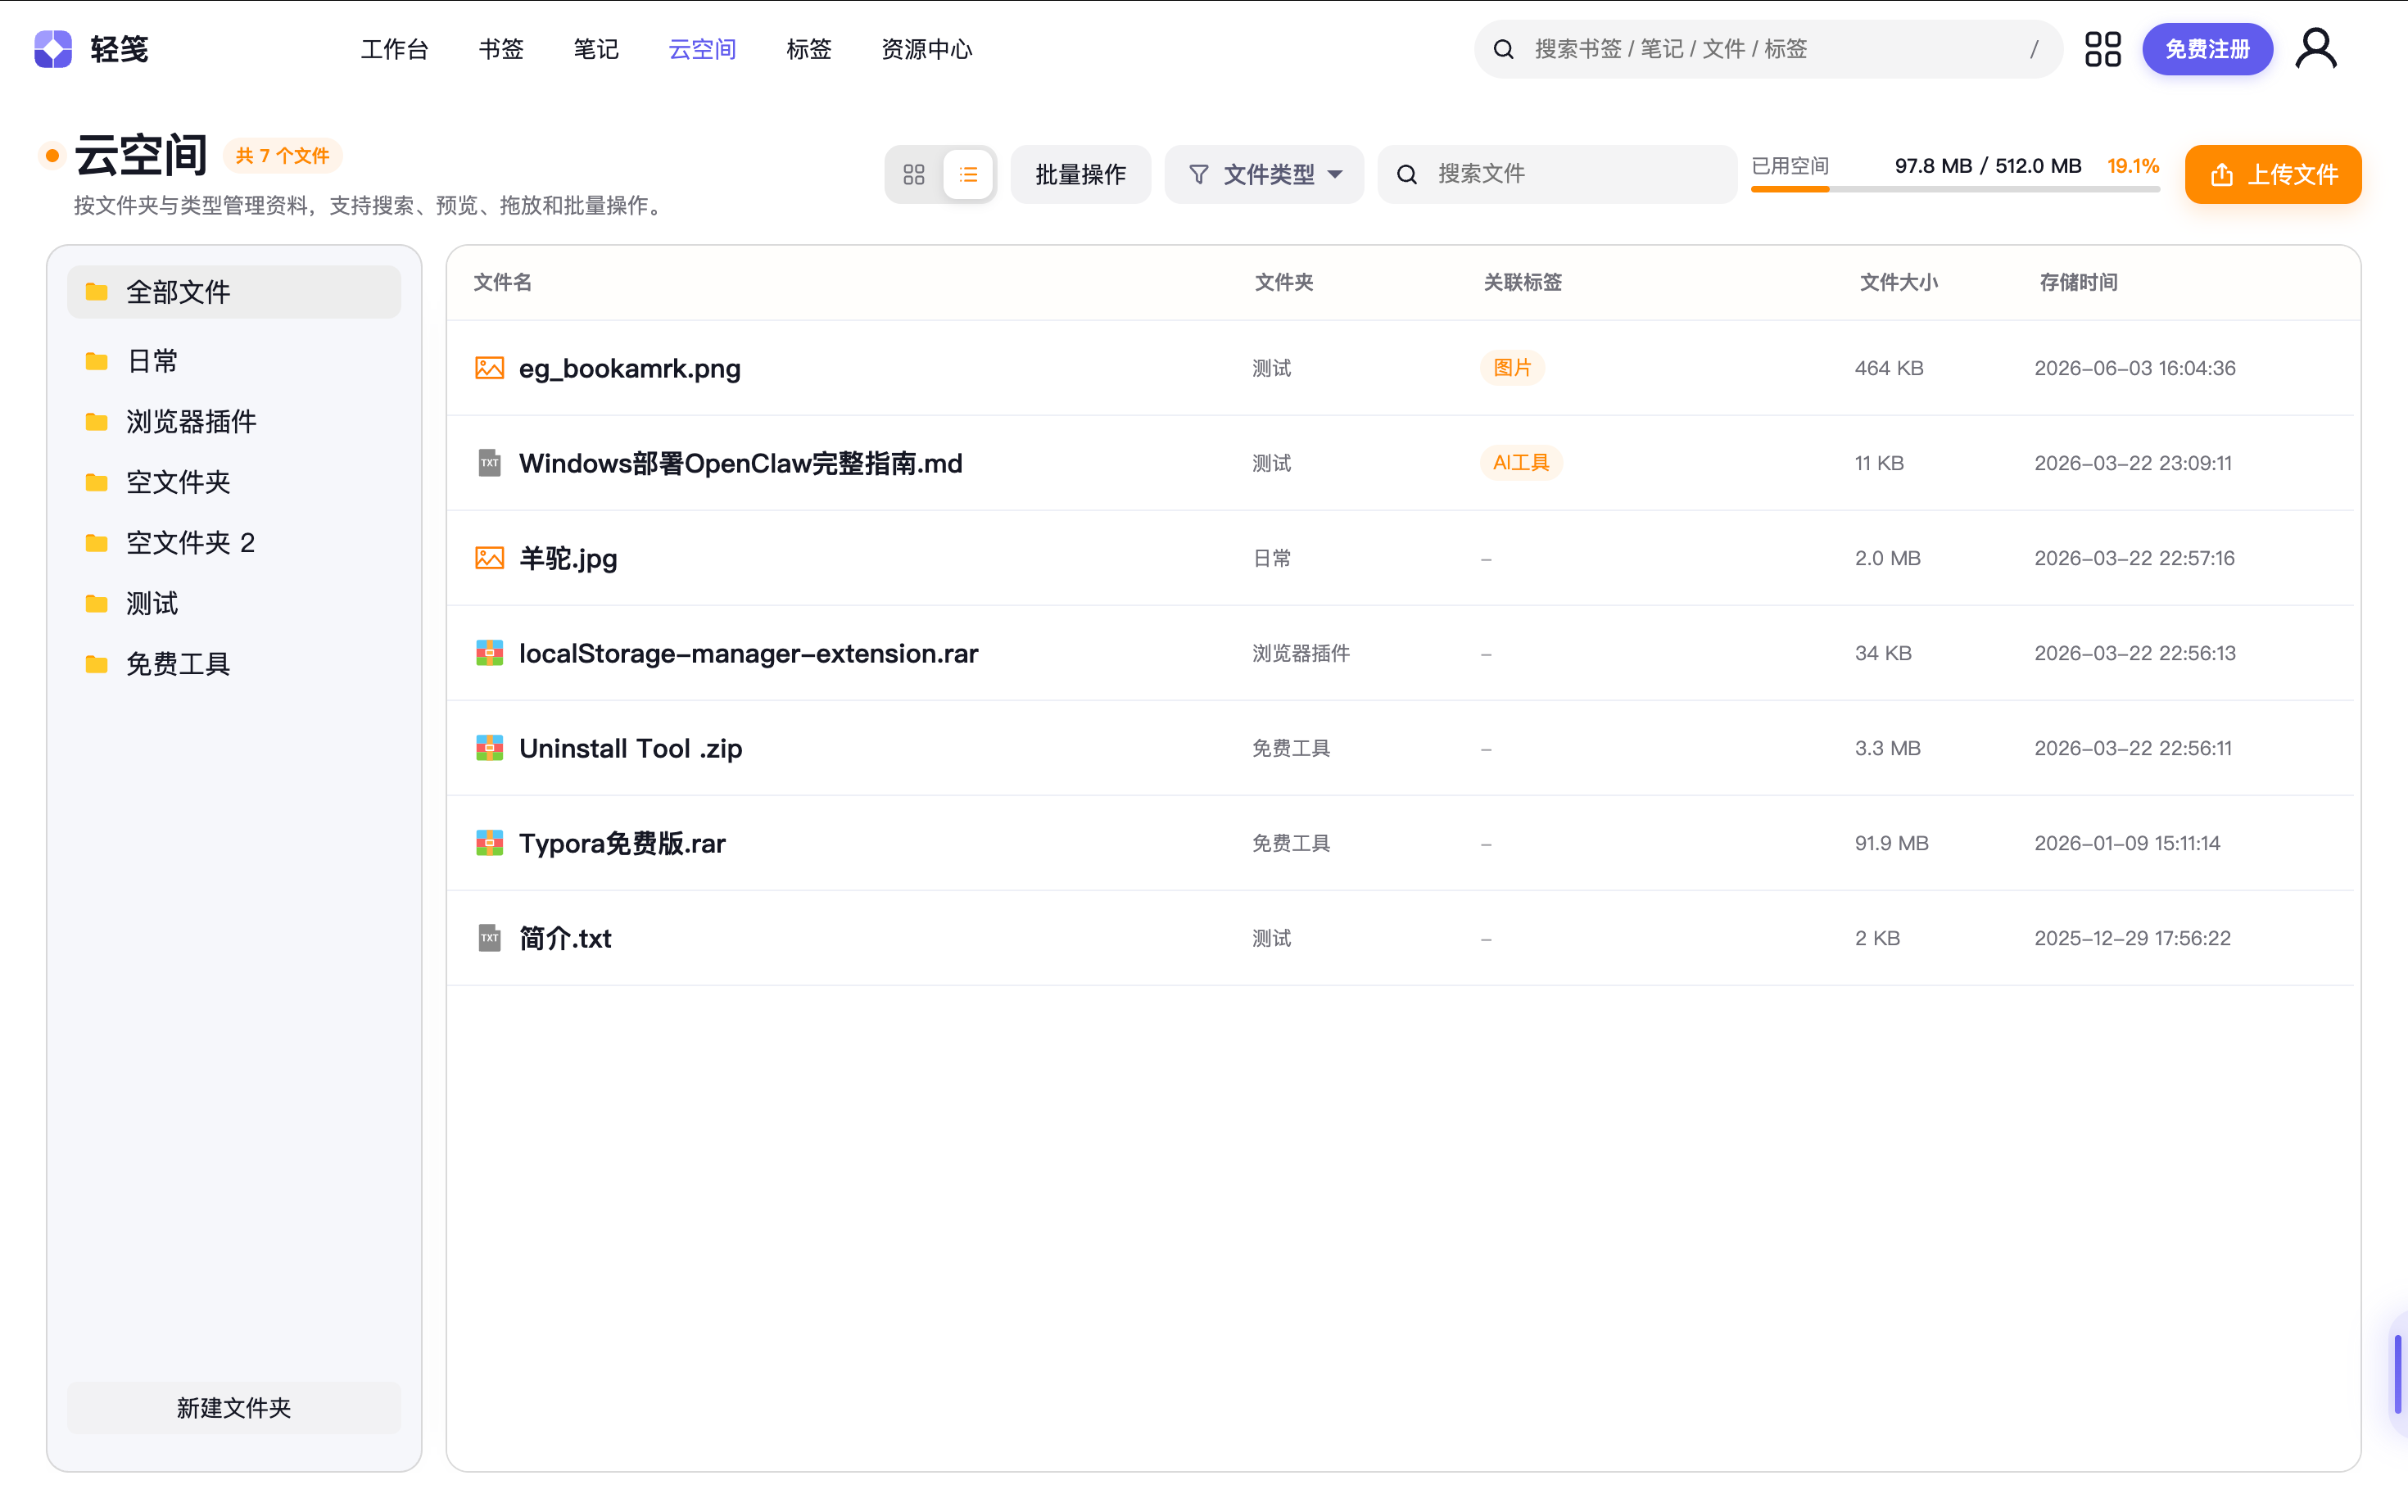
Task: Open the user profile avatar icon
Action: 2316,49
